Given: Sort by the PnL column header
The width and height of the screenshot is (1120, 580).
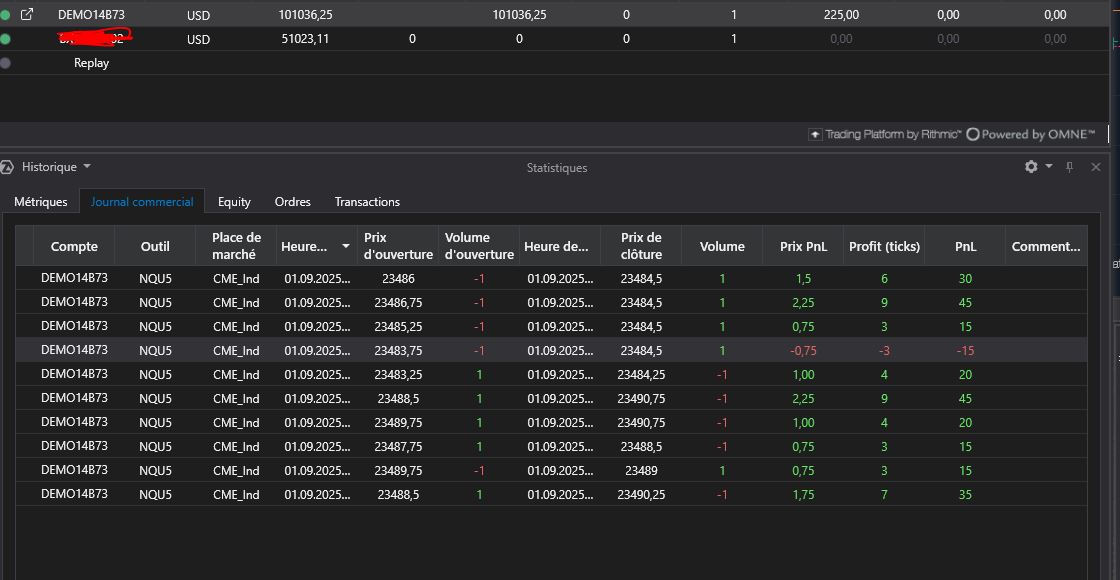Looking at the screenshot, I should [x=964, y=246].
